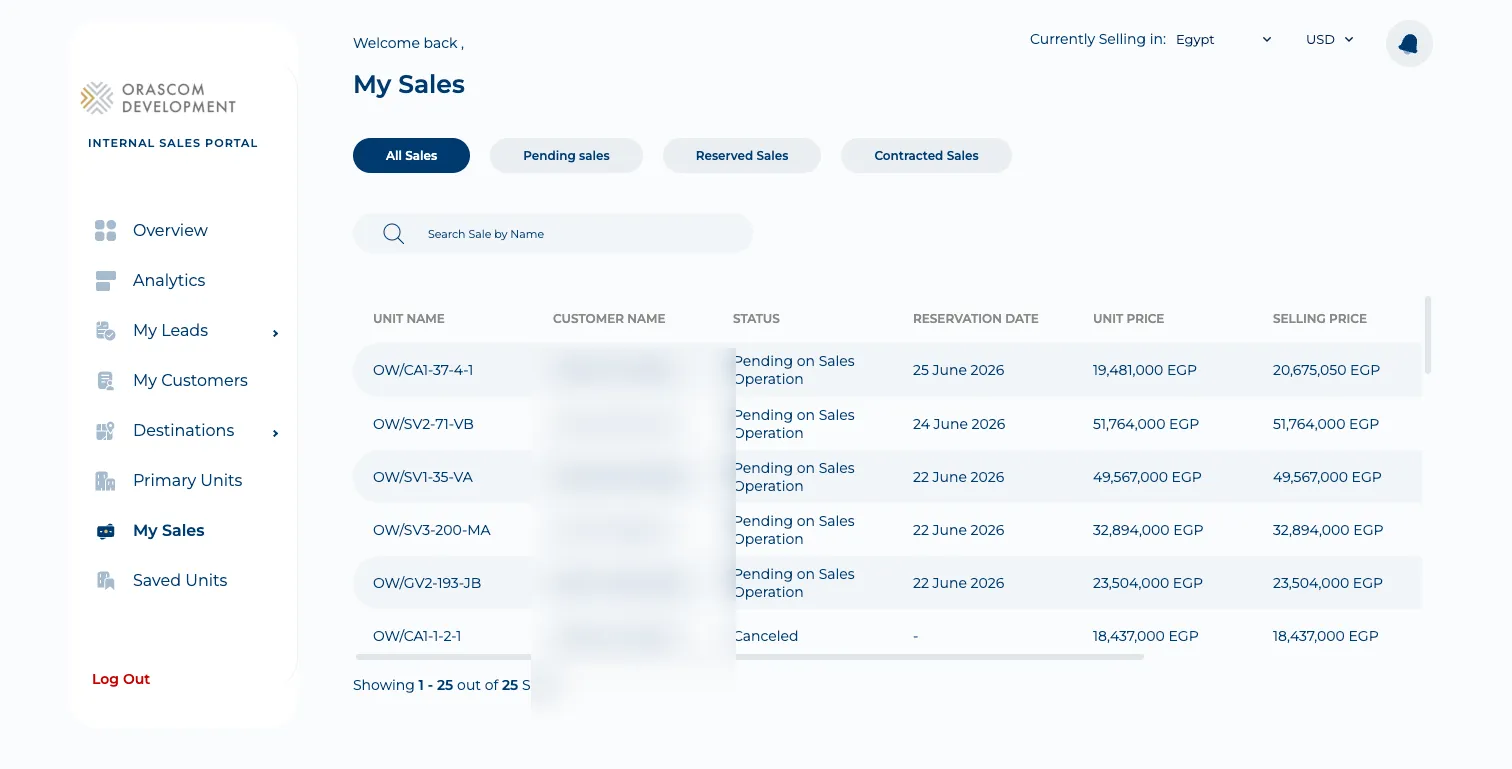
Task: Click the Analytics sidebar icon
Action: [106, 281]
